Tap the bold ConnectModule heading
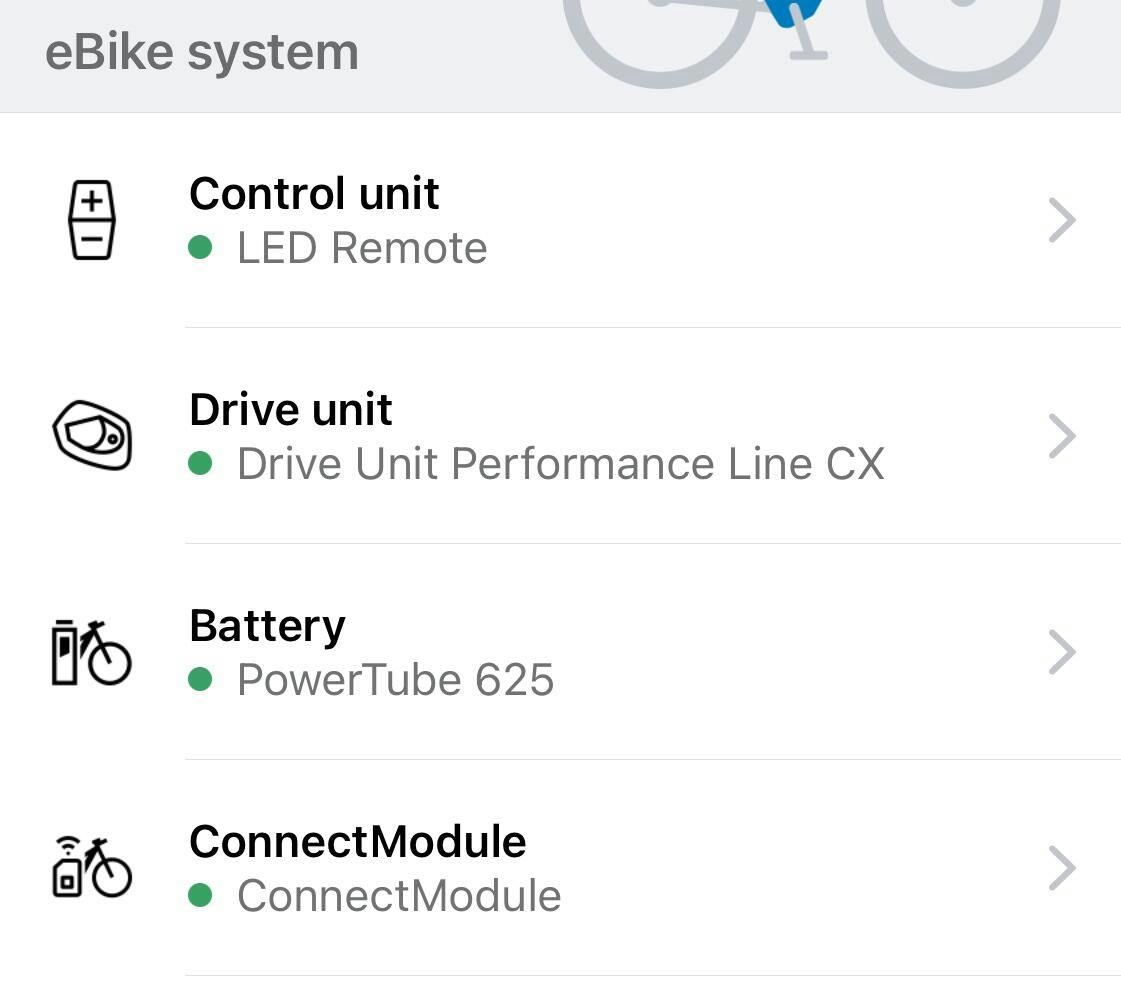The height and width of the screenshot is (1006, 1121). (x=357, y=841)
